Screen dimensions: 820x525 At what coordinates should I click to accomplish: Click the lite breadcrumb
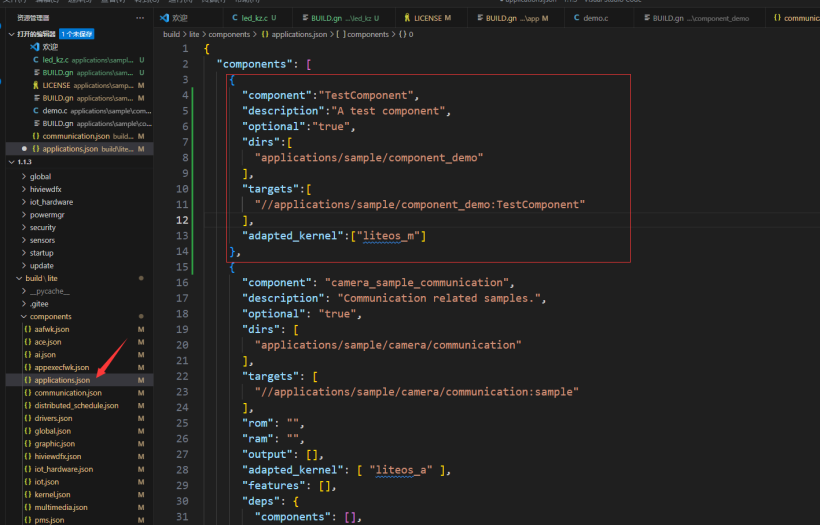[194, 34]
